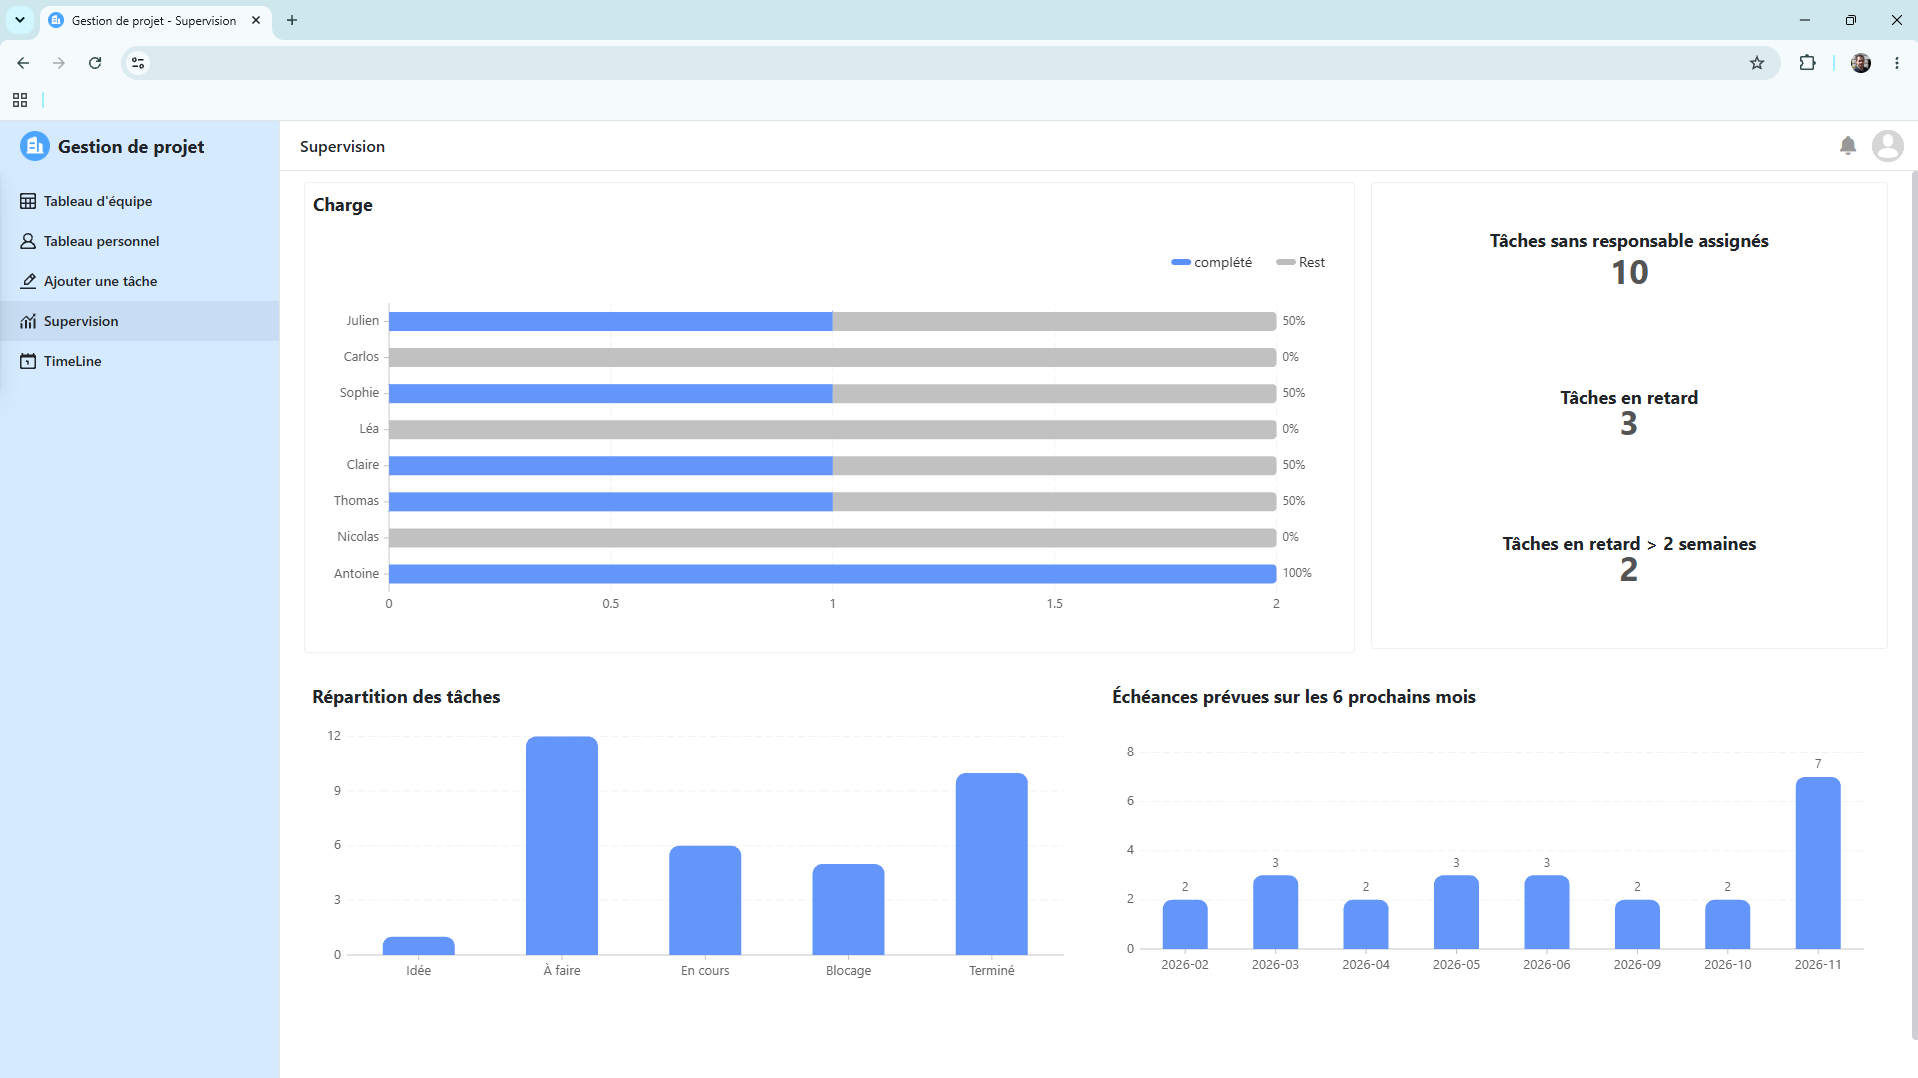Click the person icon beside Tableau personnel
Image resolution: width=1918 pixels, height=1078 pixels.
(28, 241)
